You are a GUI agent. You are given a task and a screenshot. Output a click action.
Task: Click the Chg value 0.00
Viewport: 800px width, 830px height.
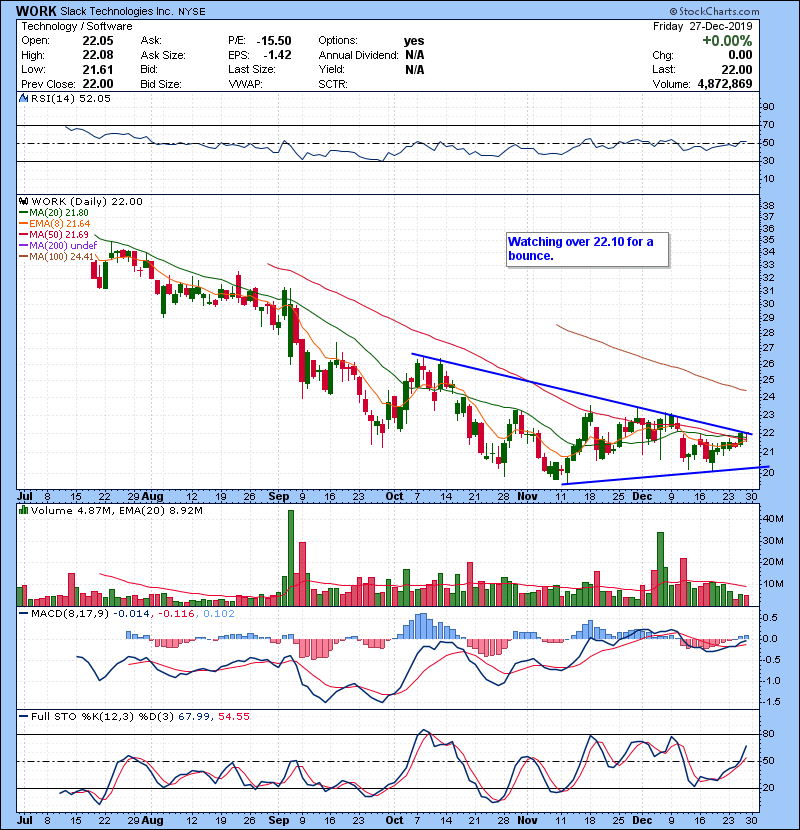740,55
